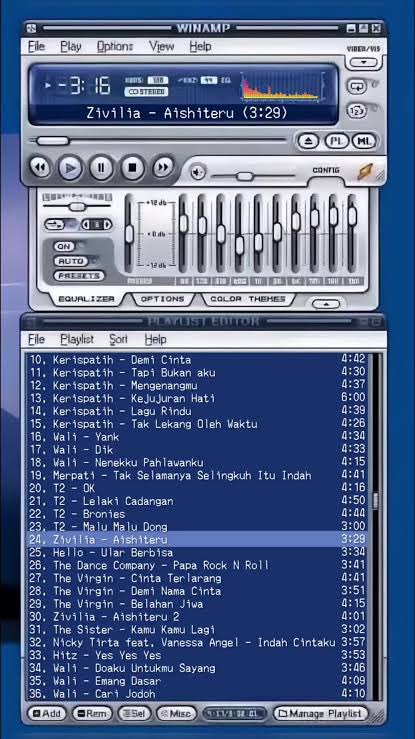This screenshot has height=739, width=415.
Task: Switch to the Options tab
Action: point(163,299)
